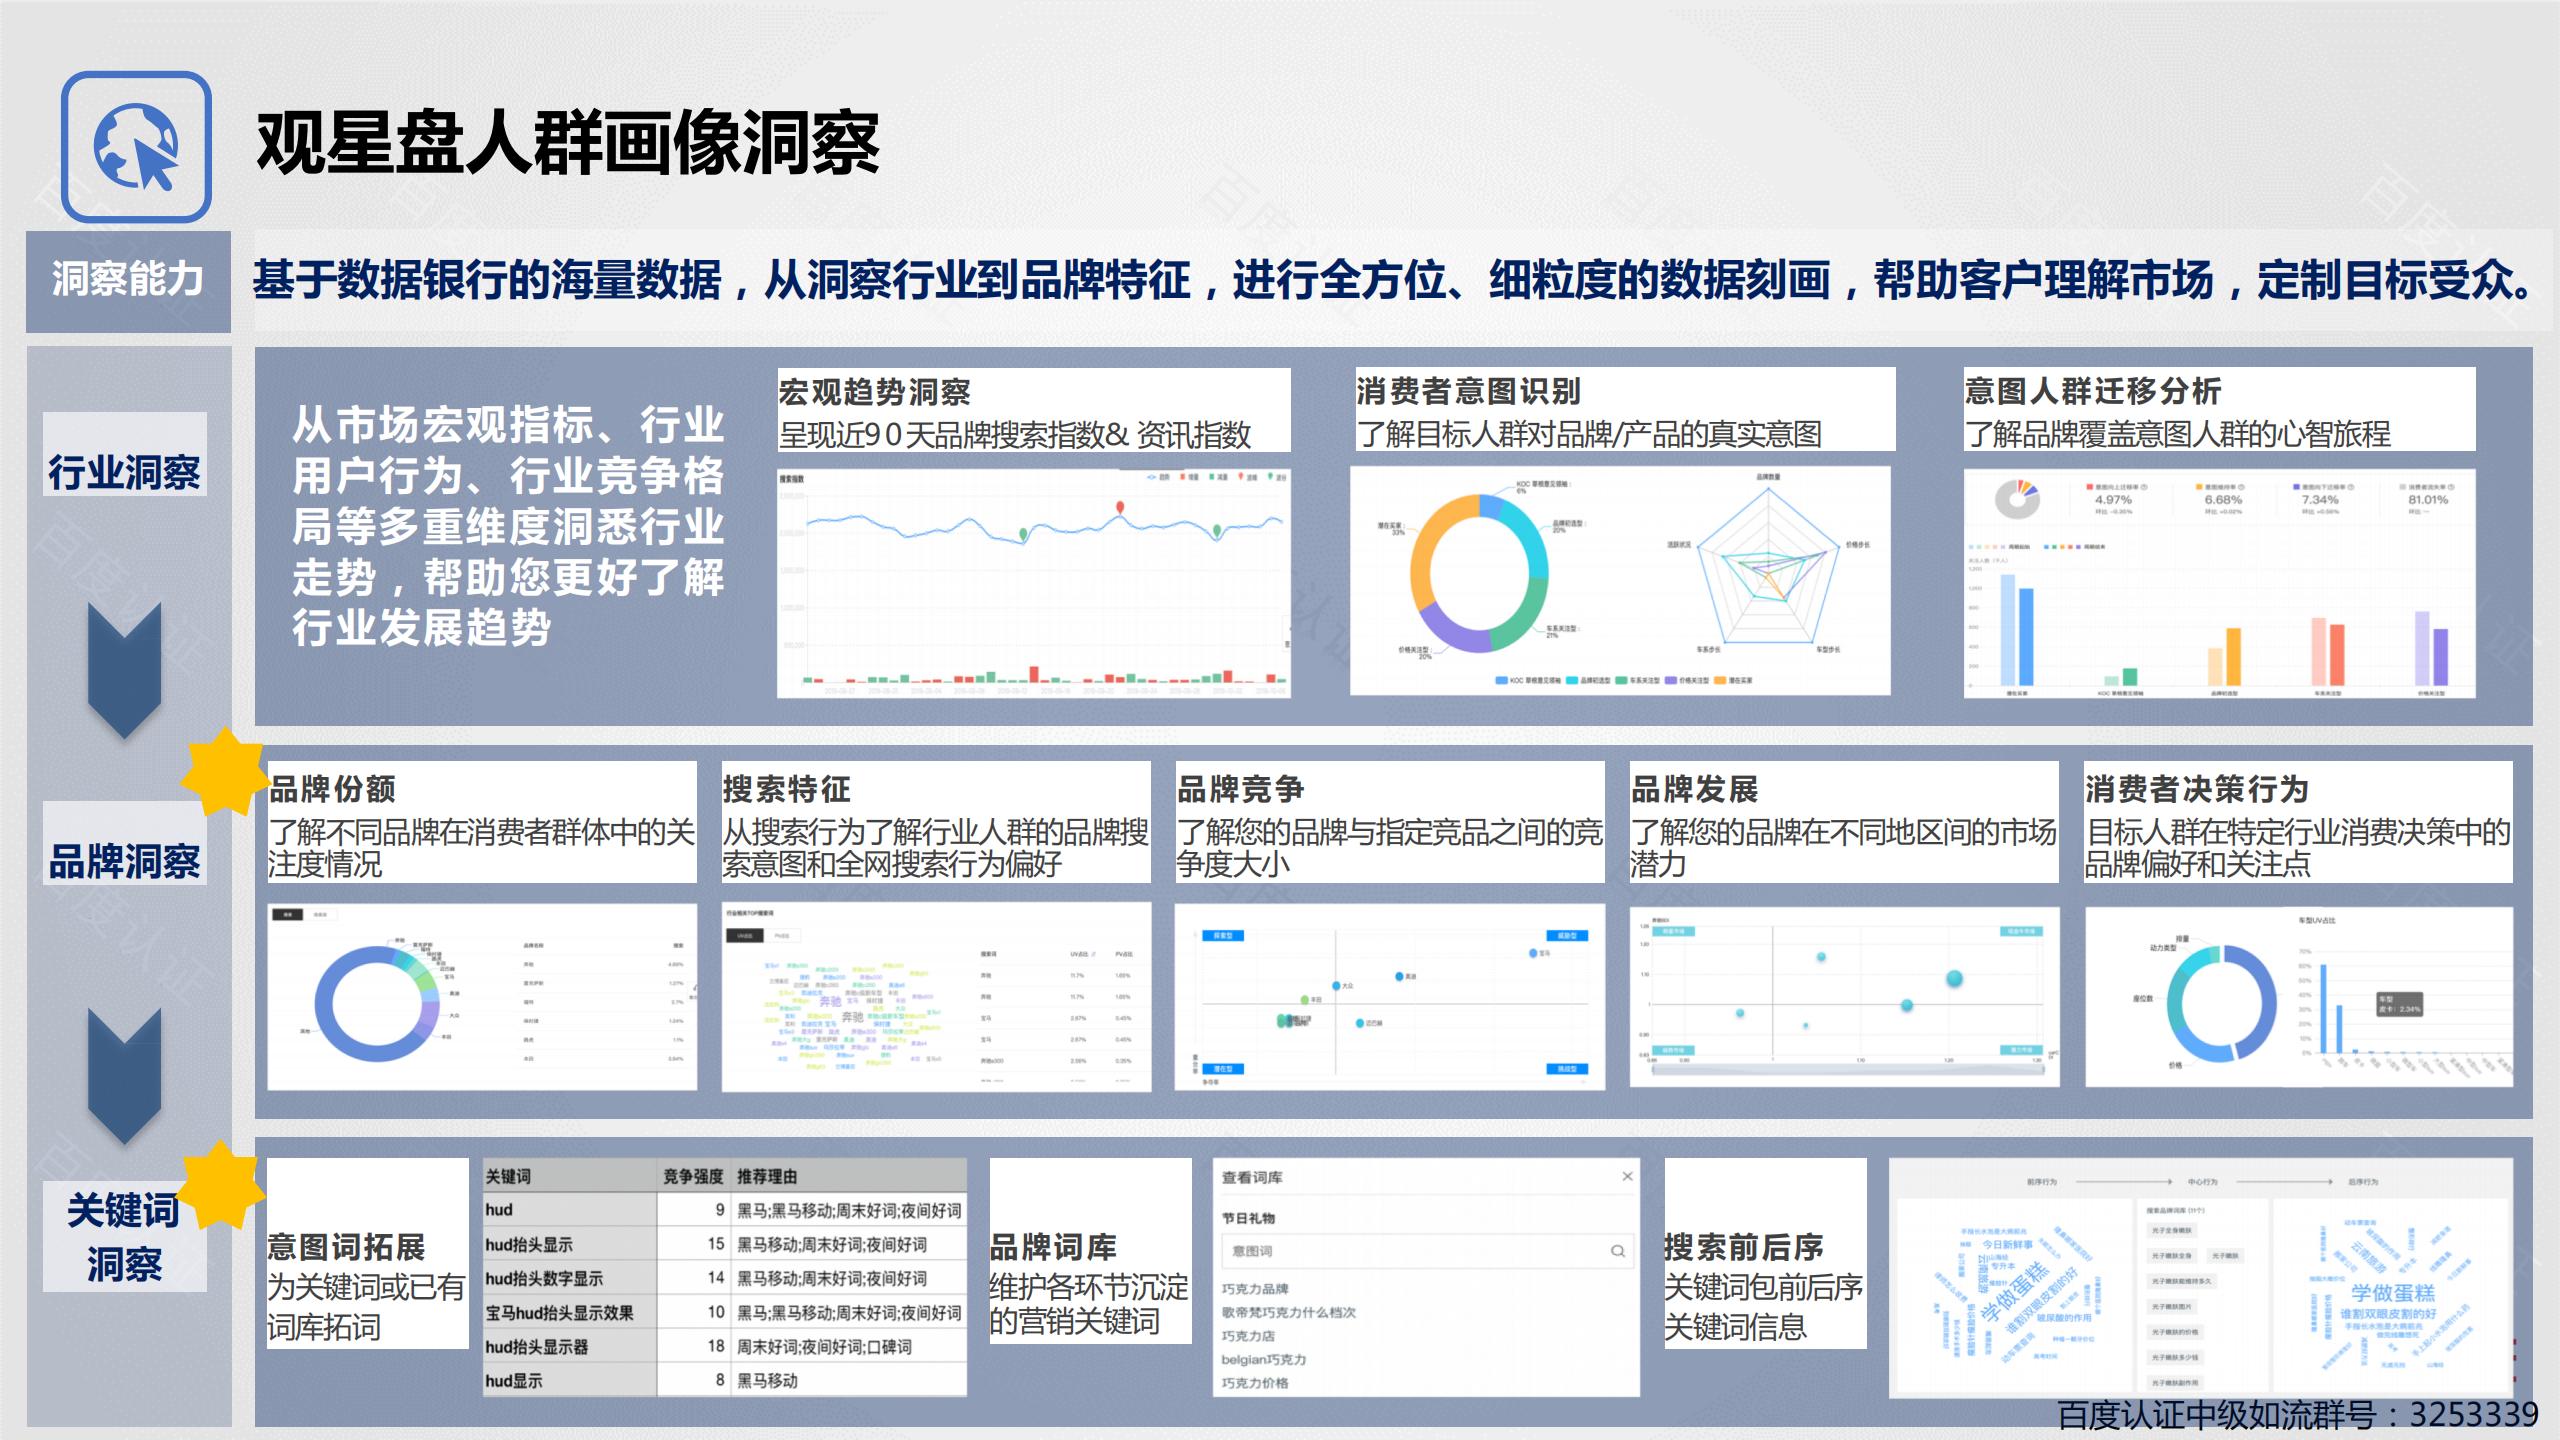This screenshot has width=2560, height=1440.
Task: Click 巧克力店 list entry
Action: [1248, 1336]
